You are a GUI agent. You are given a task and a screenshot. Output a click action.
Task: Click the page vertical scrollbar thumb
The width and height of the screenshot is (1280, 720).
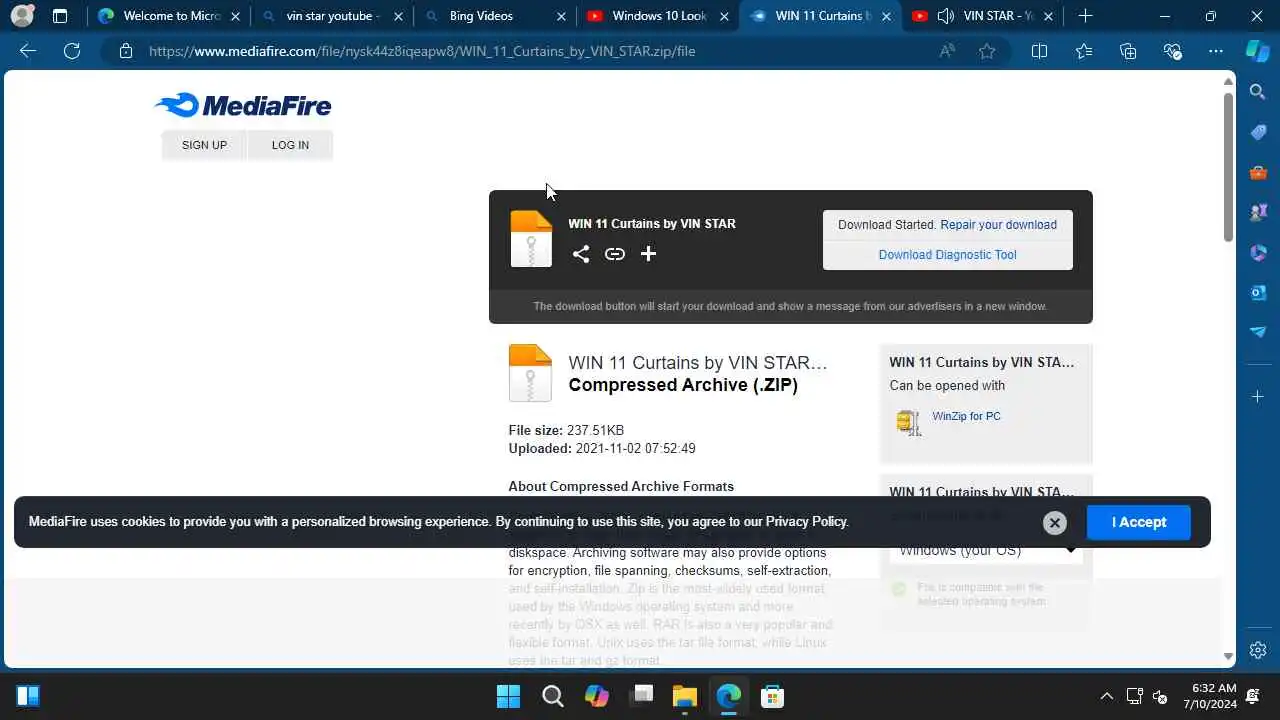click(1229, 165)
